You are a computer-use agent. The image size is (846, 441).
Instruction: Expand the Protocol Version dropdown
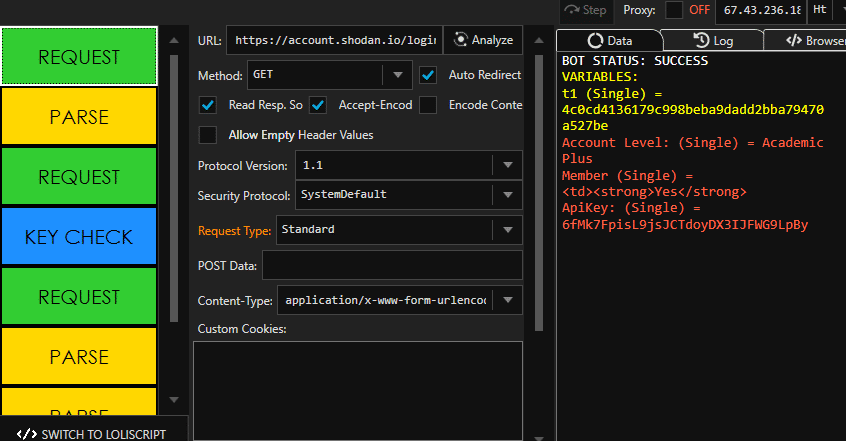(x=507, y=165)
